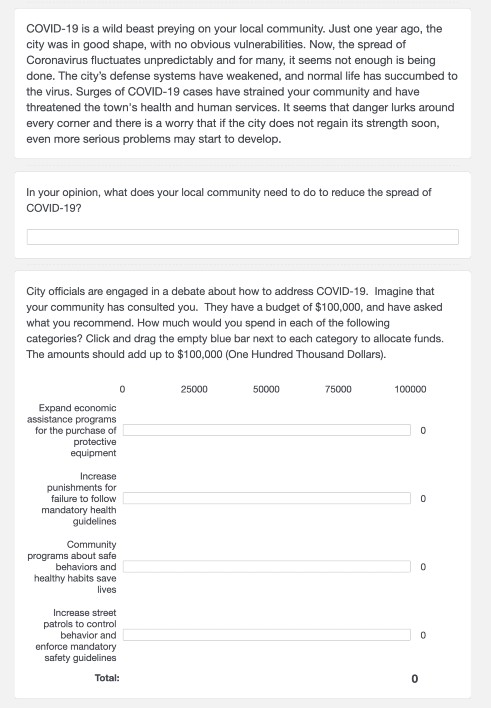Click the 'Increase punishments for failure' label
This screenshot has width=491, height=708.
point(79,498)
